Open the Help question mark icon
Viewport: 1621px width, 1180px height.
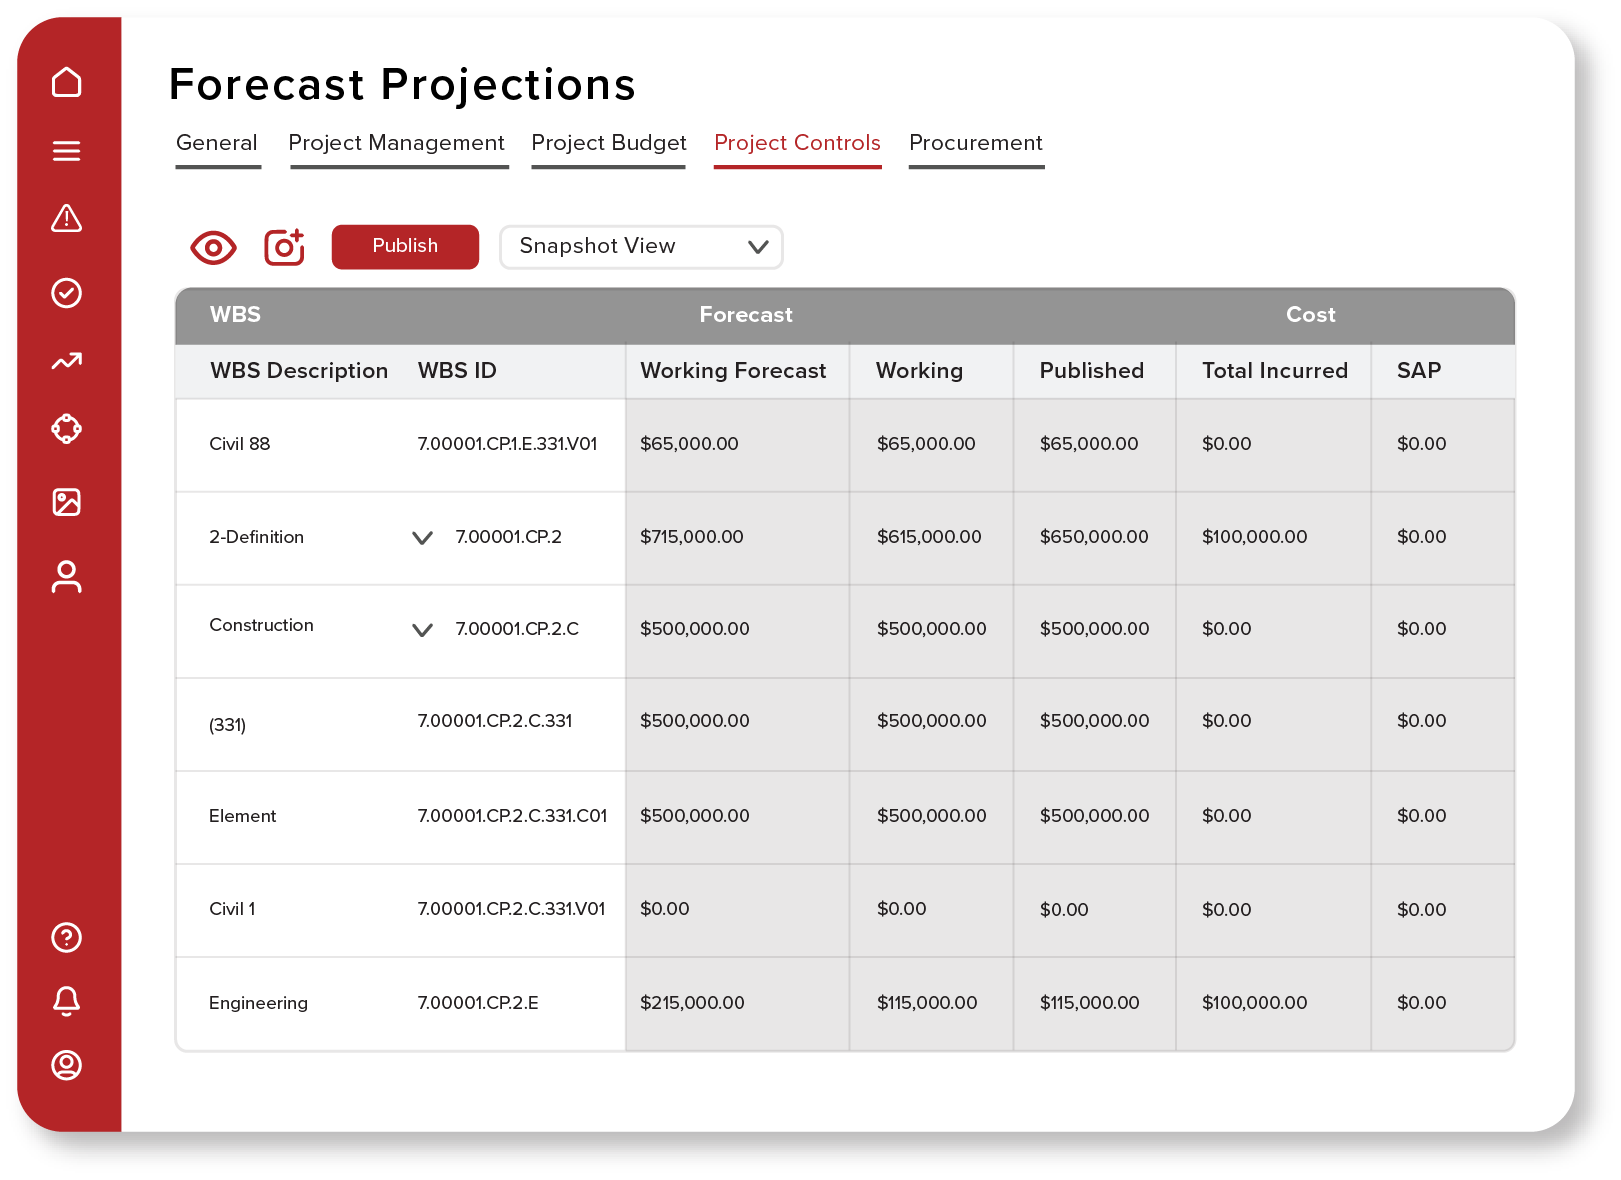[x=67, y=938]
